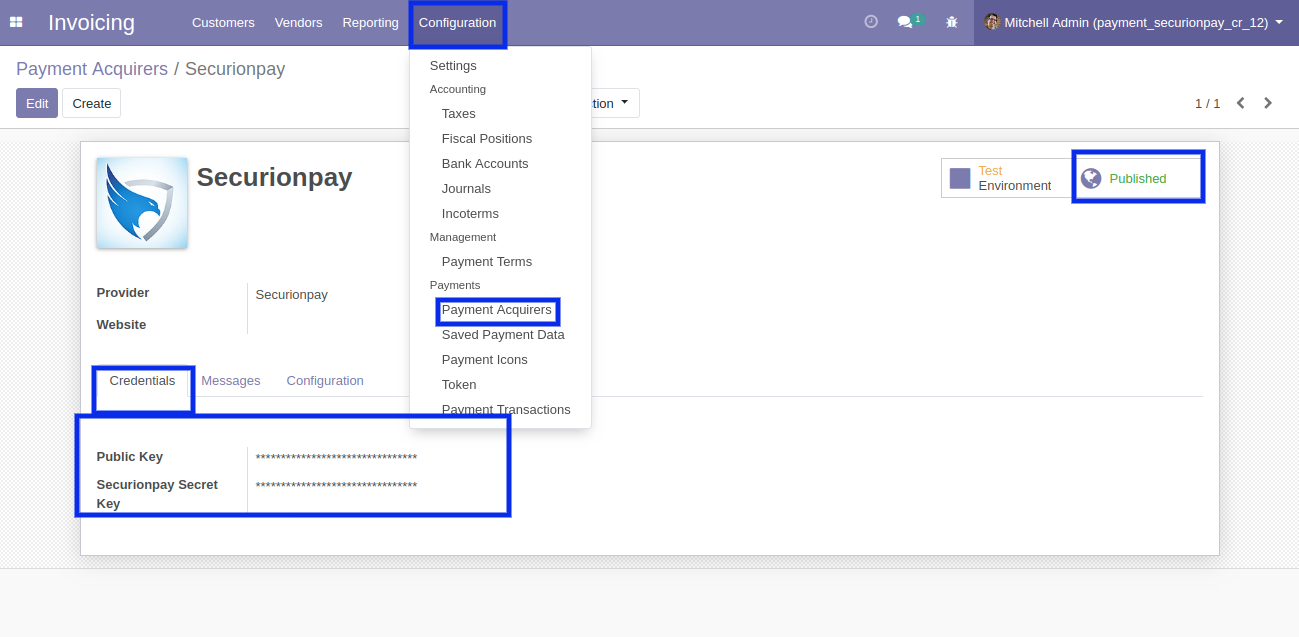The image size is (1299, 637).
Task: Click the Securionpay record heading
Action: (274, 177)
